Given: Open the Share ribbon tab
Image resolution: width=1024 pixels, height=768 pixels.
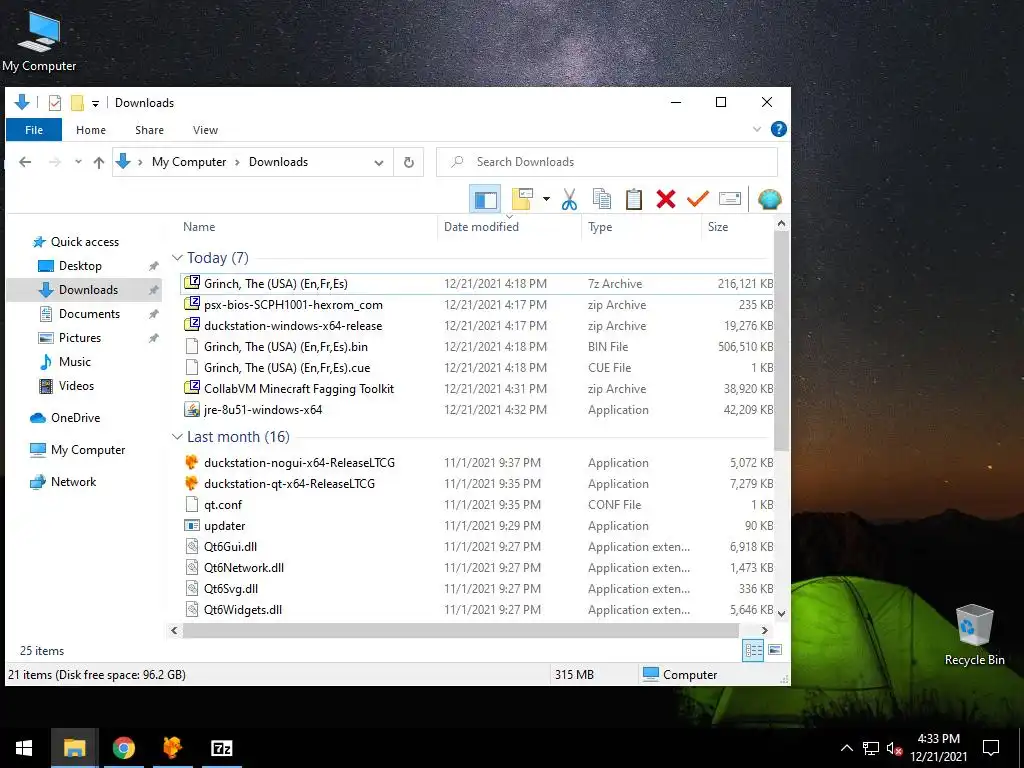Looking at the screenshot, I should (150, 130).
